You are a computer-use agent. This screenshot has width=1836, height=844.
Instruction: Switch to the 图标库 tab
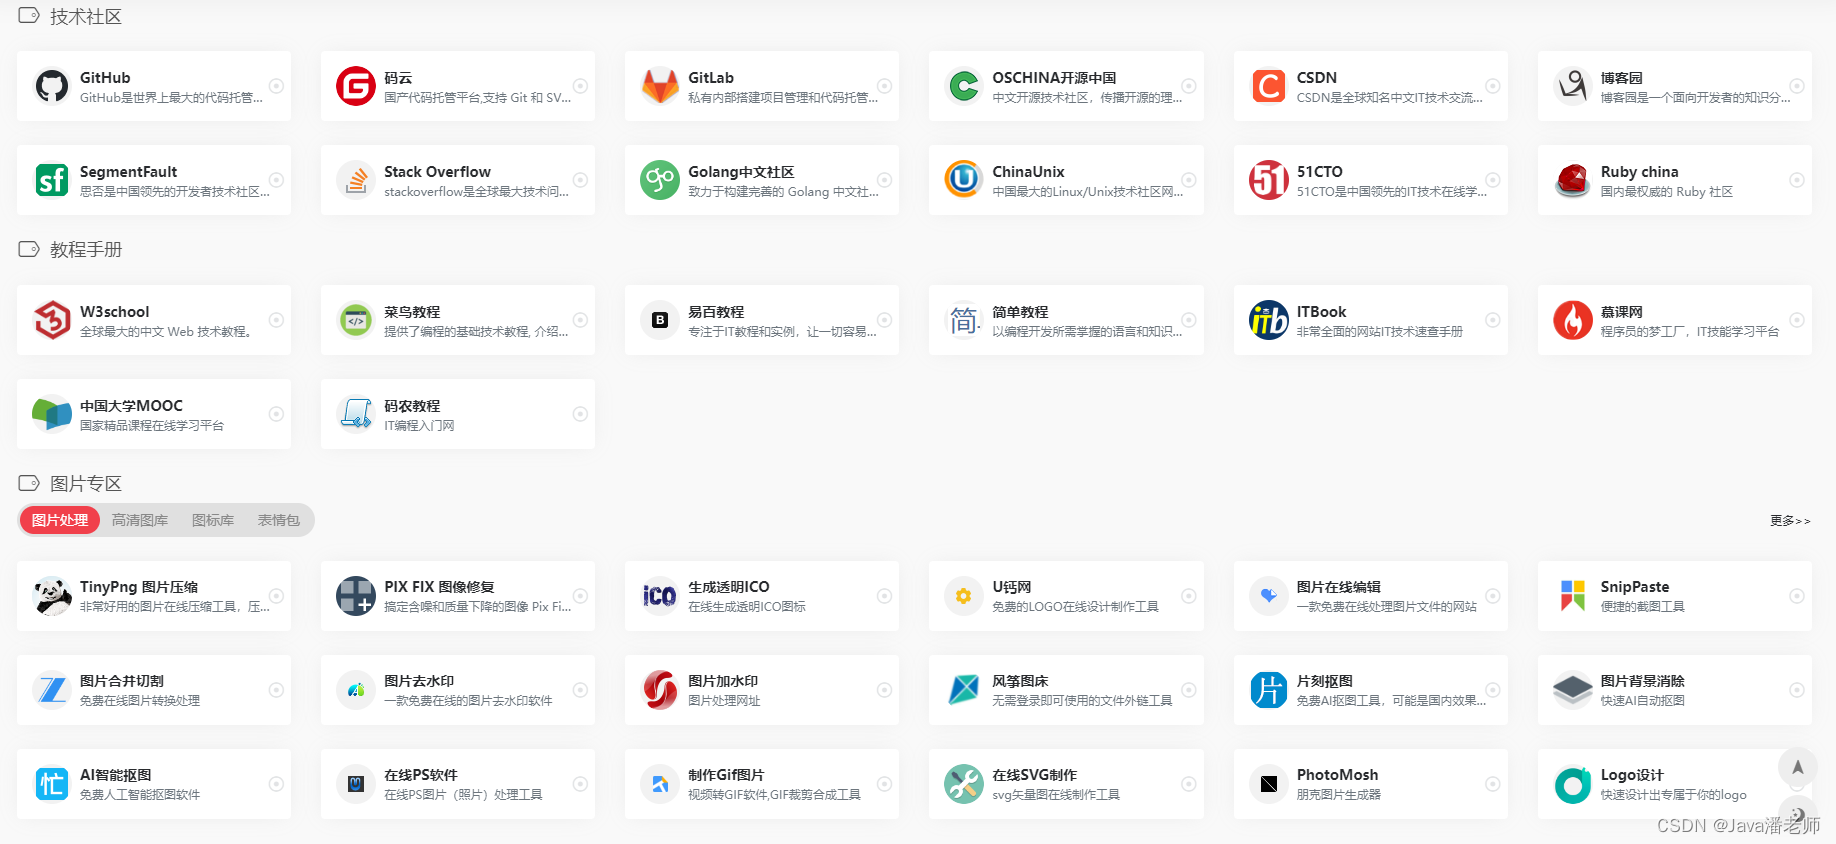pyautogui.click(x=213, y=520)
